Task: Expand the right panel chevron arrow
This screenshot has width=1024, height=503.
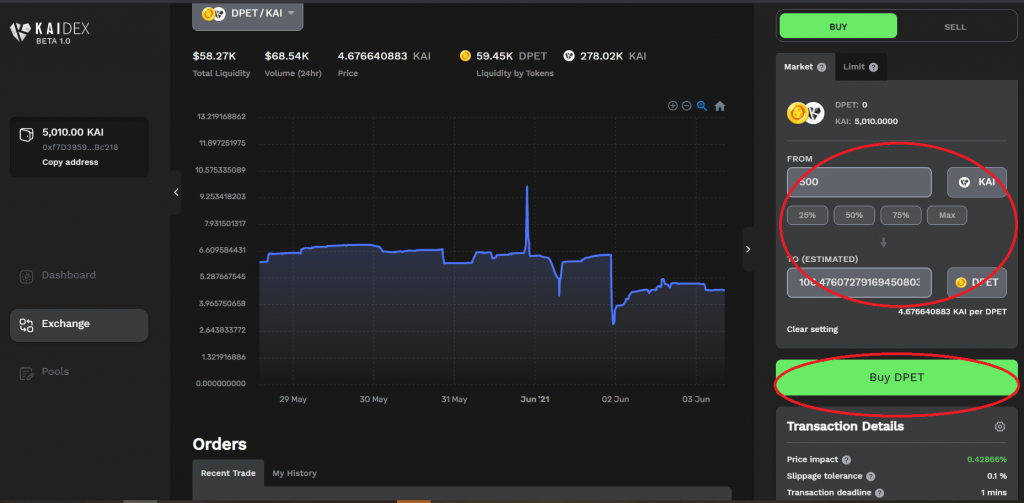Action: (748, 250)
